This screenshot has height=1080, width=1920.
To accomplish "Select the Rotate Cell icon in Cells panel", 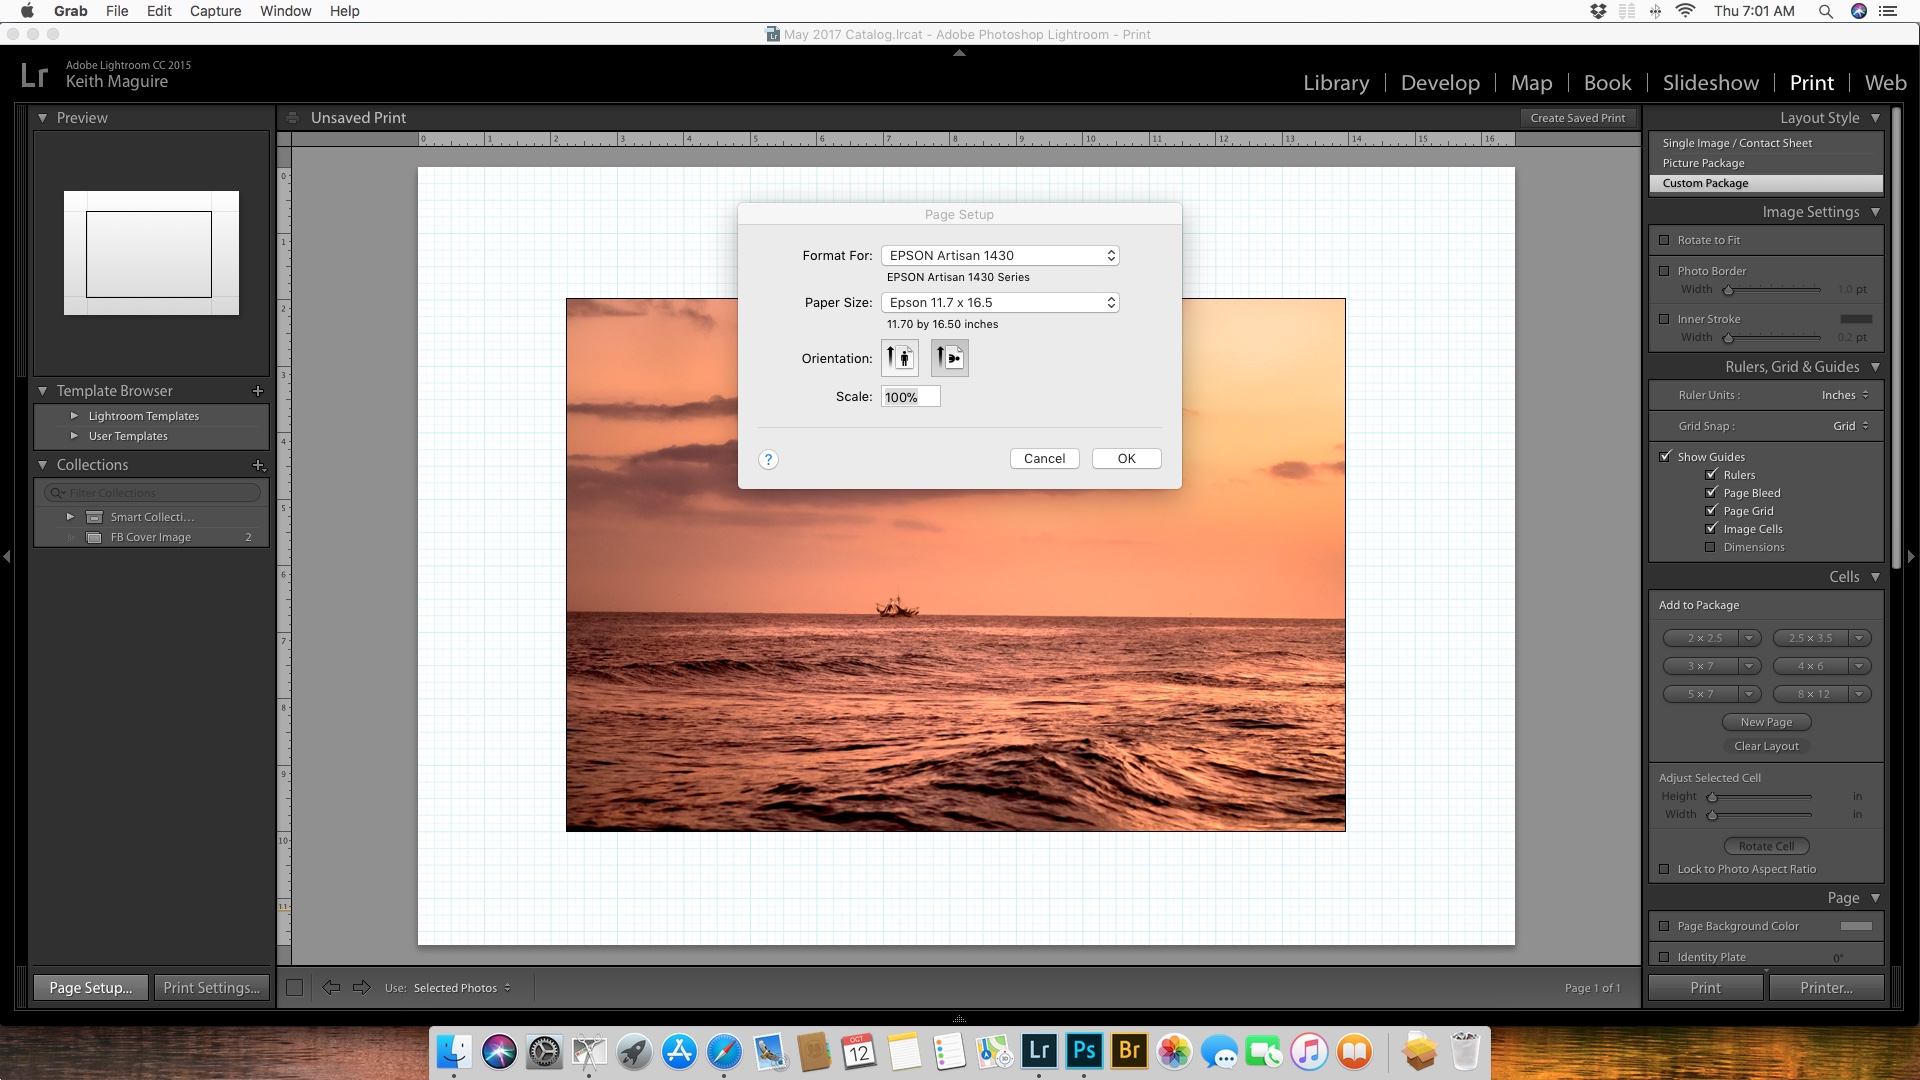I will 1766,845.
